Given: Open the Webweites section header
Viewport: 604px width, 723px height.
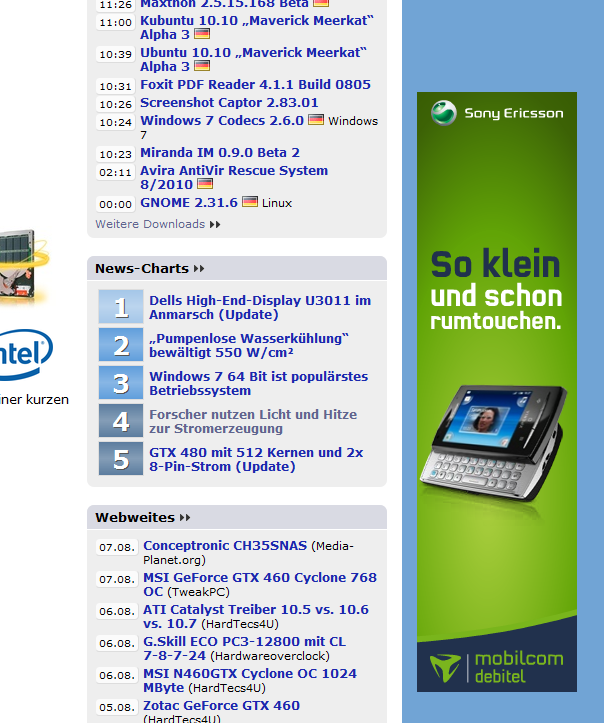Looking at the screenshot, I should coord(135,517).
